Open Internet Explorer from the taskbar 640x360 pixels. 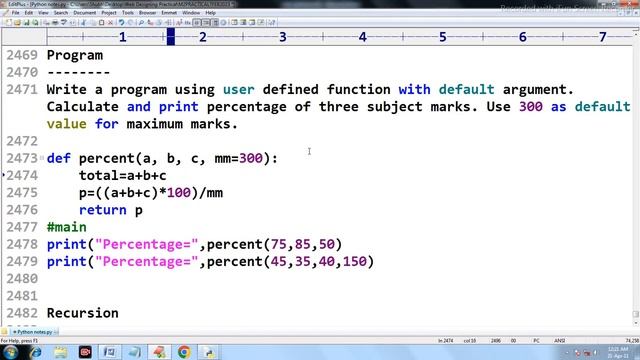[x=36, y=352]
